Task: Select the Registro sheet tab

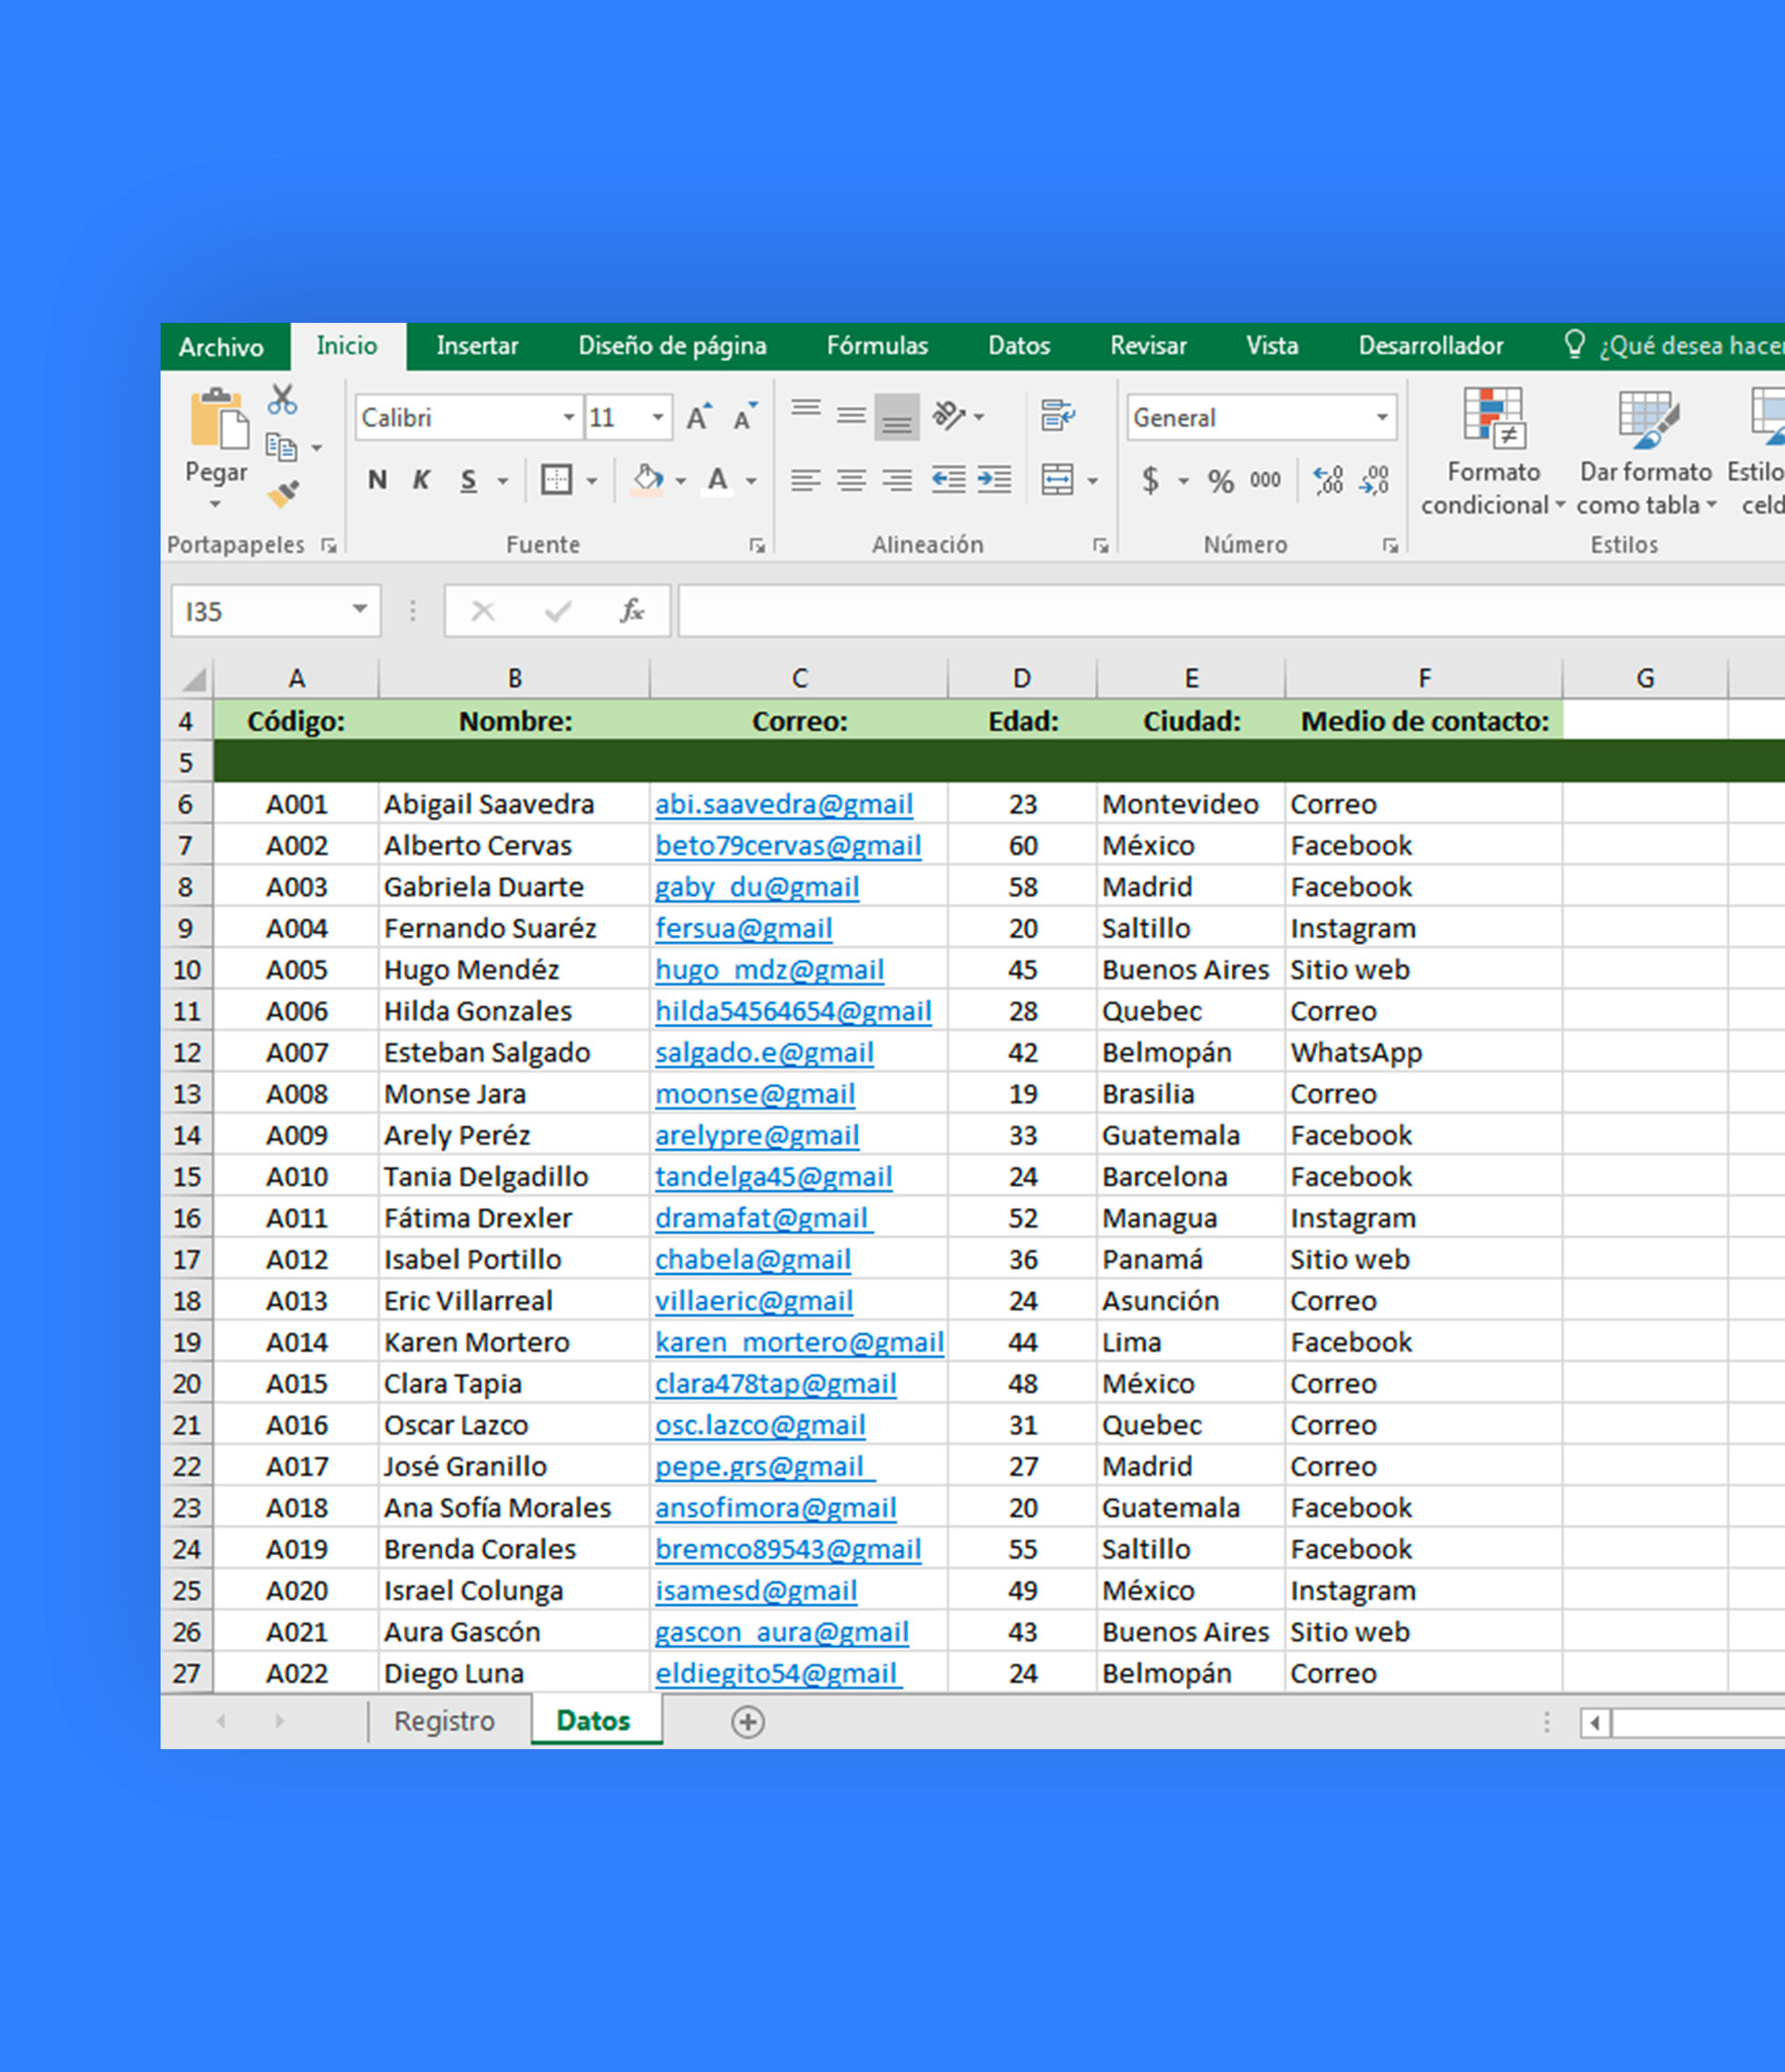Action: coord(444,1721)
